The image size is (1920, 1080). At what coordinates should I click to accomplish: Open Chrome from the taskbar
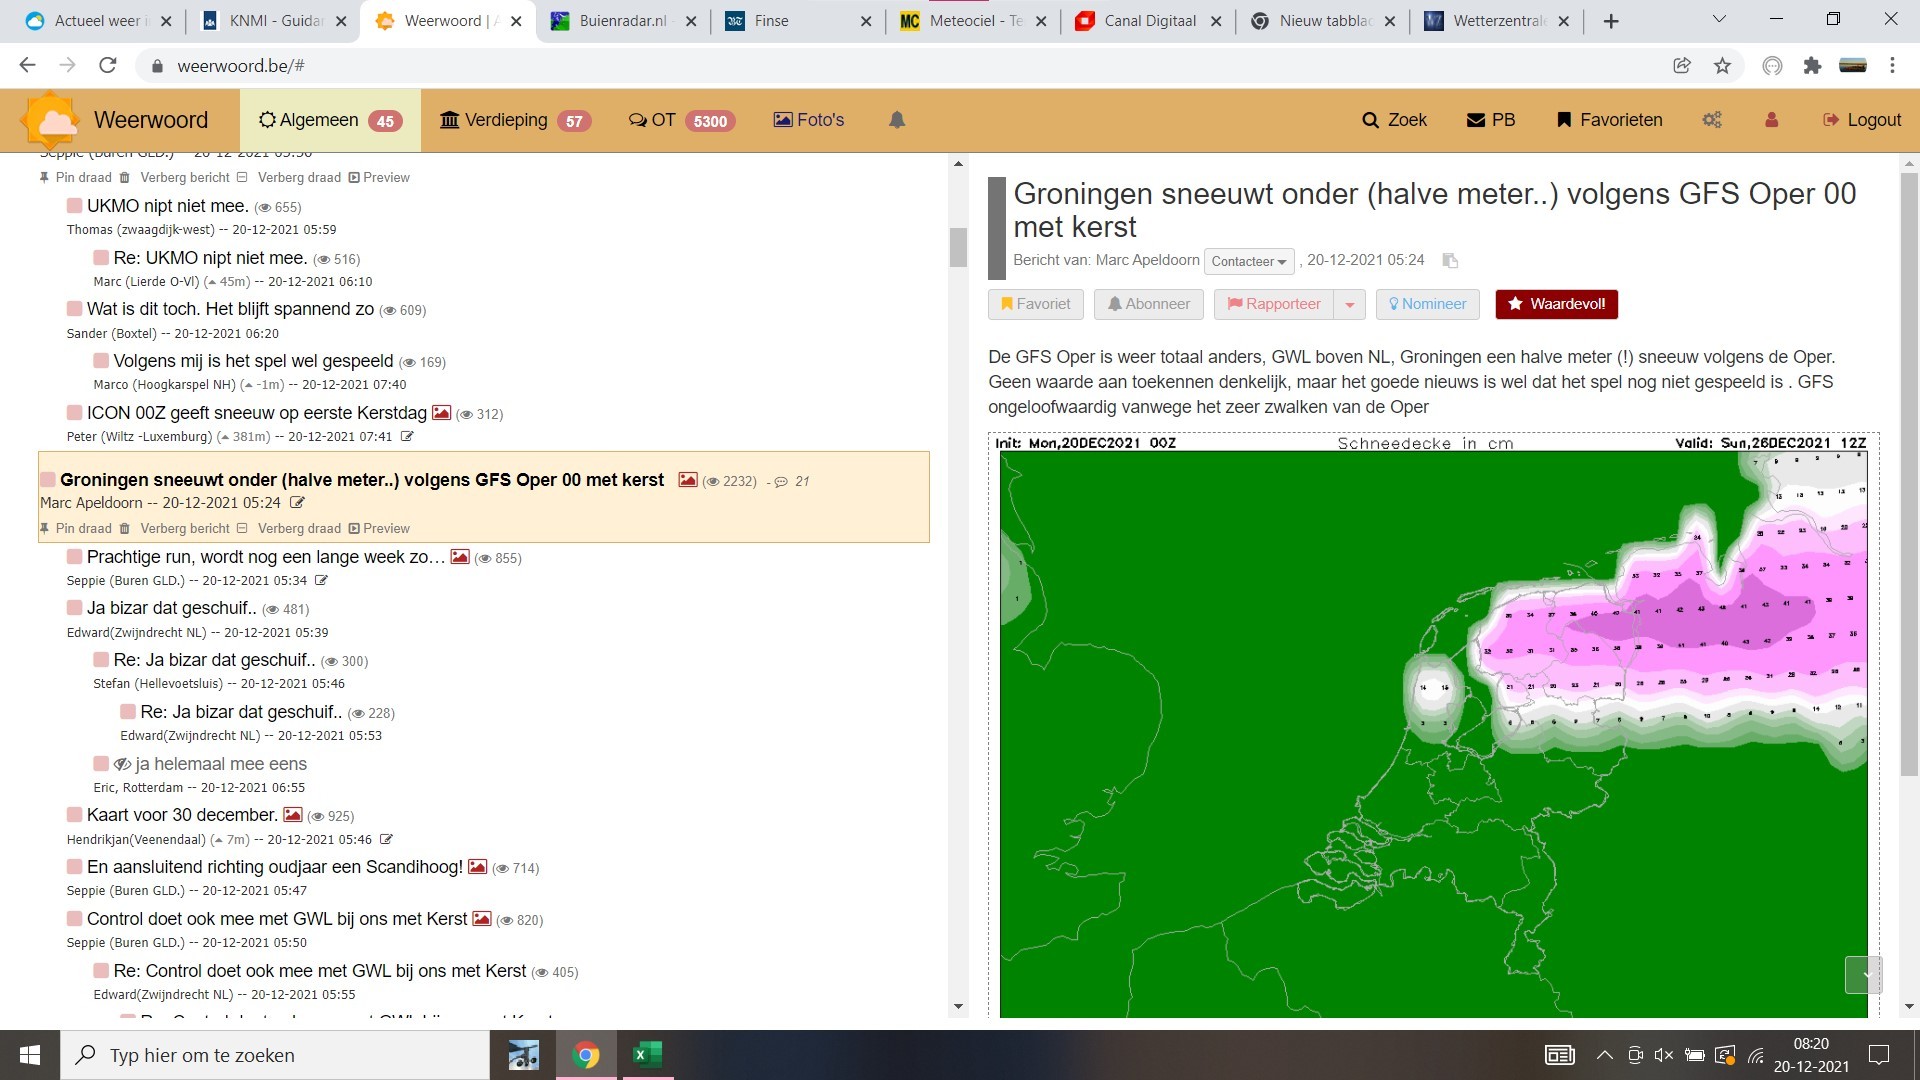click(586, 1055)
